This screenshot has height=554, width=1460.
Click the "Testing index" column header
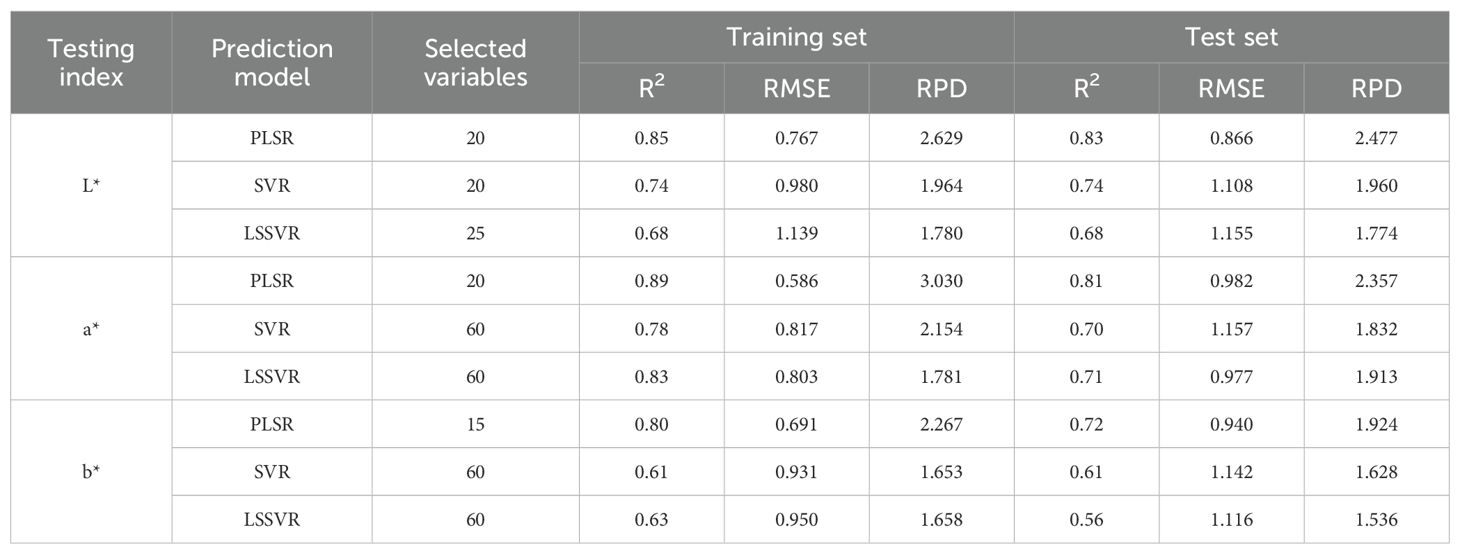coord(90,62)
